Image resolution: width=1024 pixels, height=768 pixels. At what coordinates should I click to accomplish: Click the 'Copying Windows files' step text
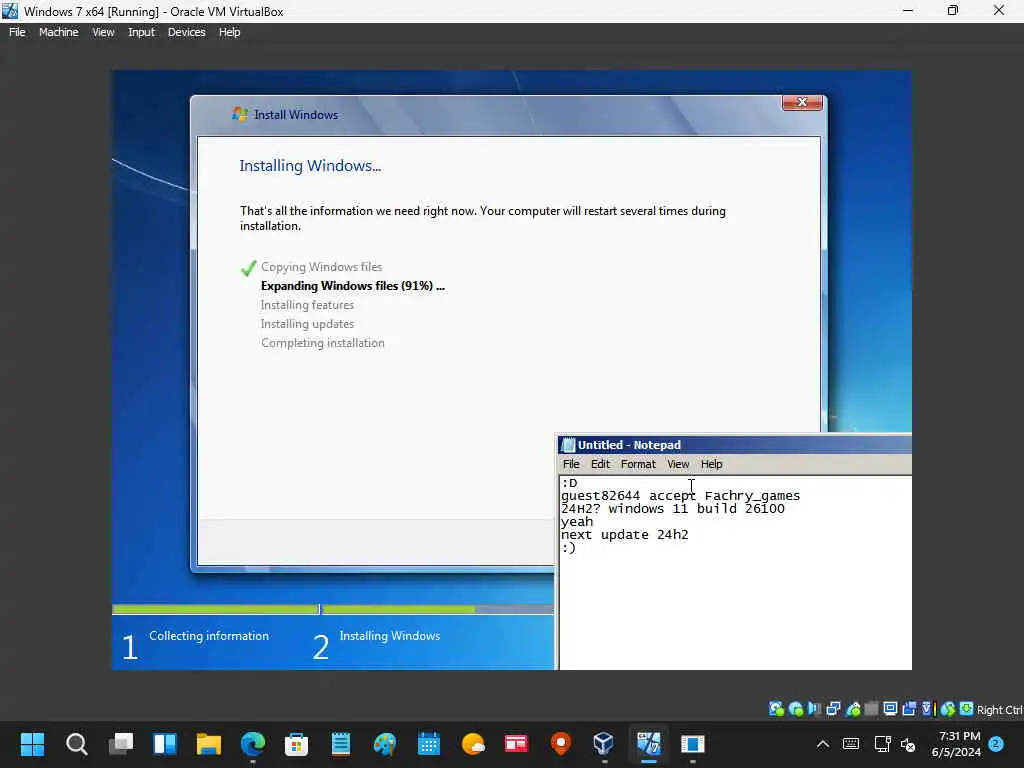pyautogui.click(x=321, y=266)
